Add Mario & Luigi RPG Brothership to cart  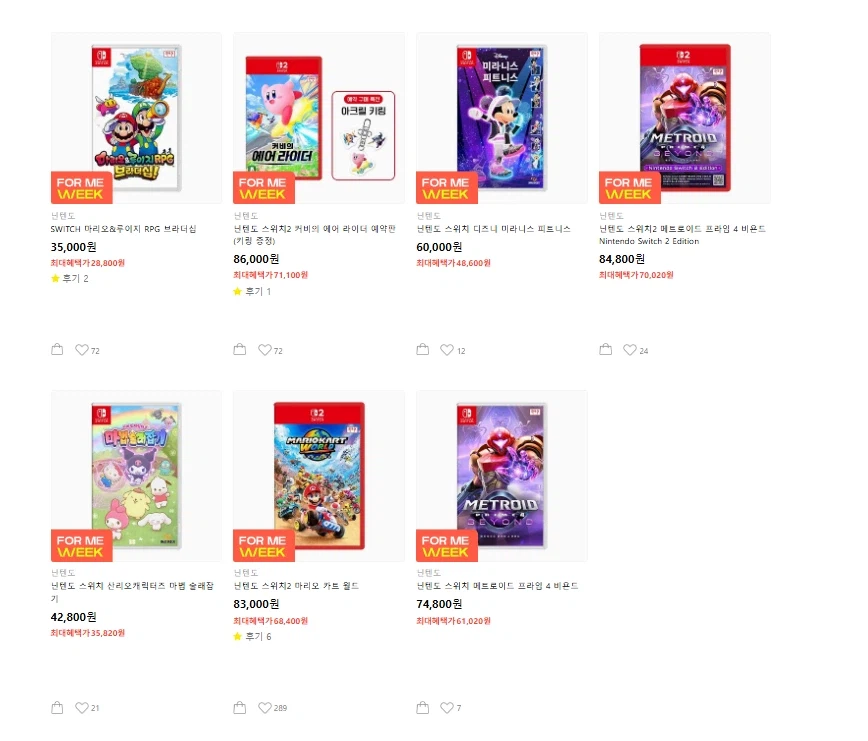click(x=57, y=350)
